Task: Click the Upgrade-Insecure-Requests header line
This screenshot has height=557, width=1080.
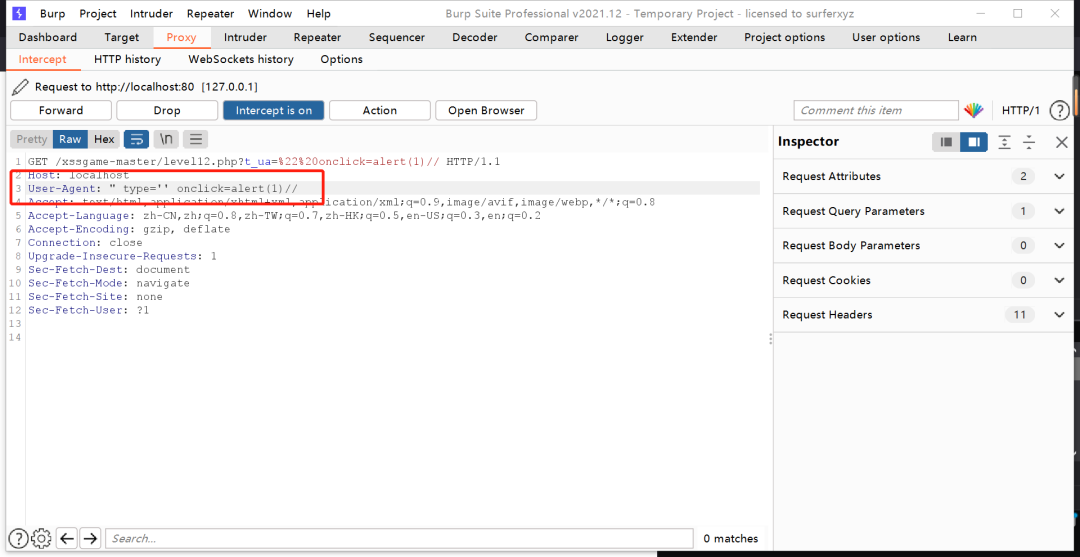Action: point(122,256)
